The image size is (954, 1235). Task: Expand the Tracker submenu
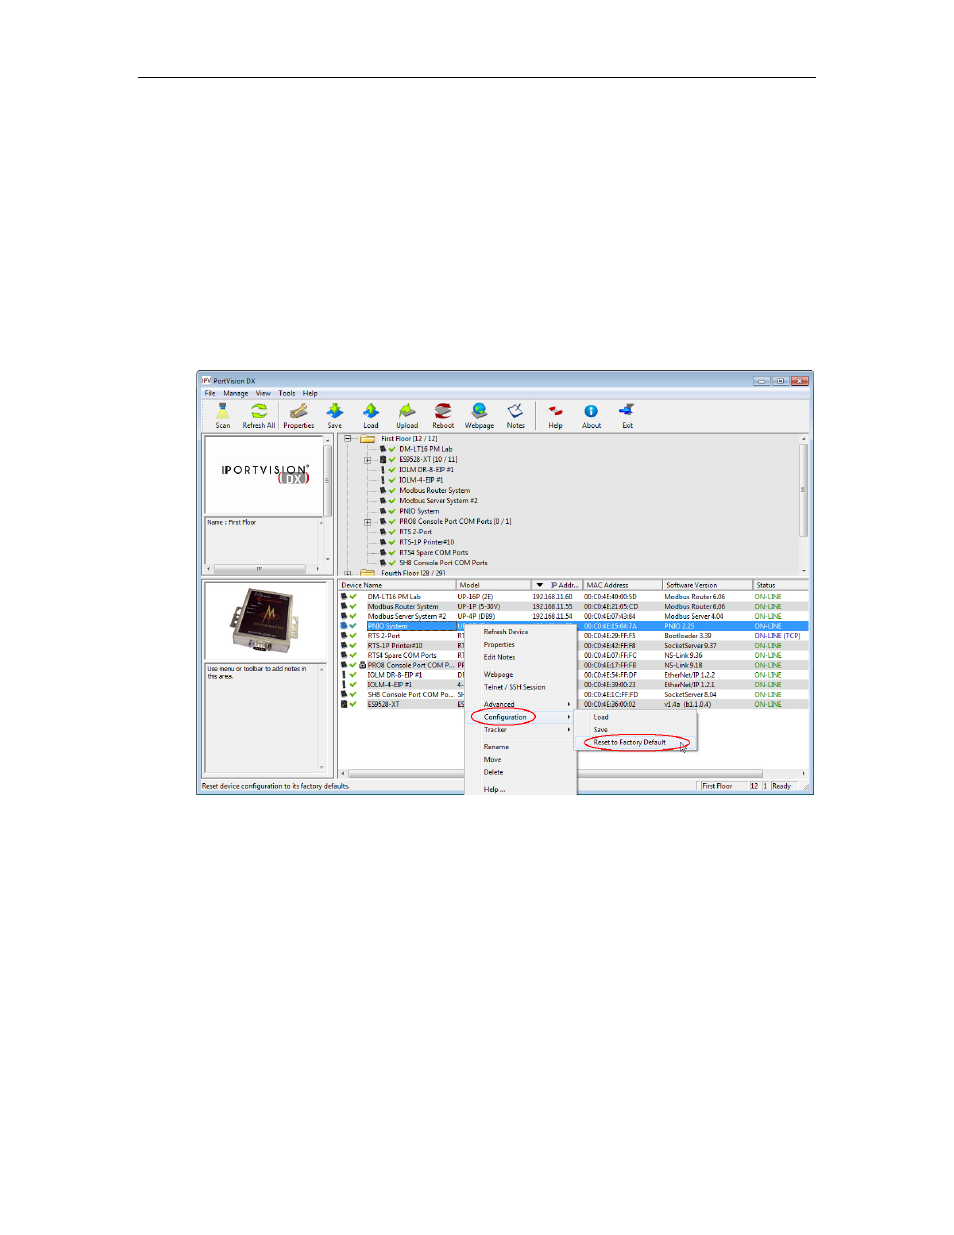pyautogui.click(x=521, y=730)
